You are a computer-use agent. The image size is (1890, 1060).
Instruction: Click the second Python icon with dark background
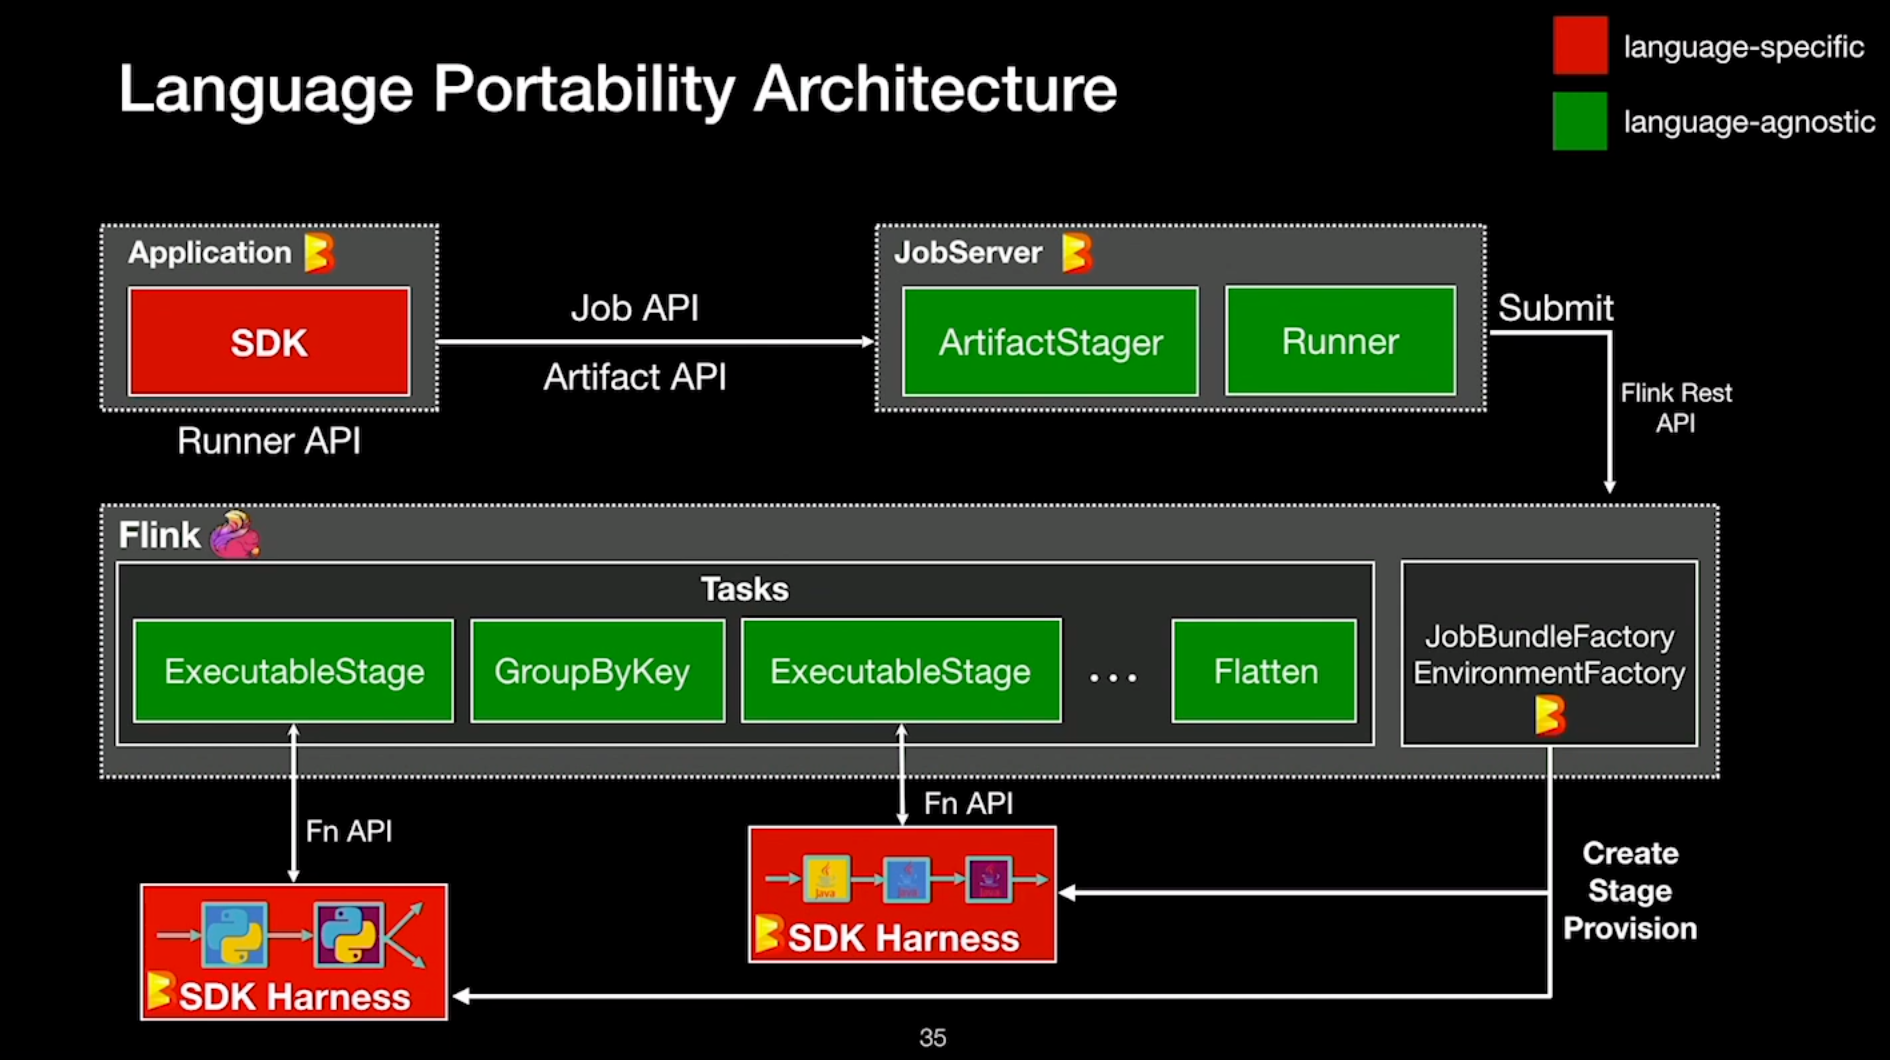pos(348,935)
